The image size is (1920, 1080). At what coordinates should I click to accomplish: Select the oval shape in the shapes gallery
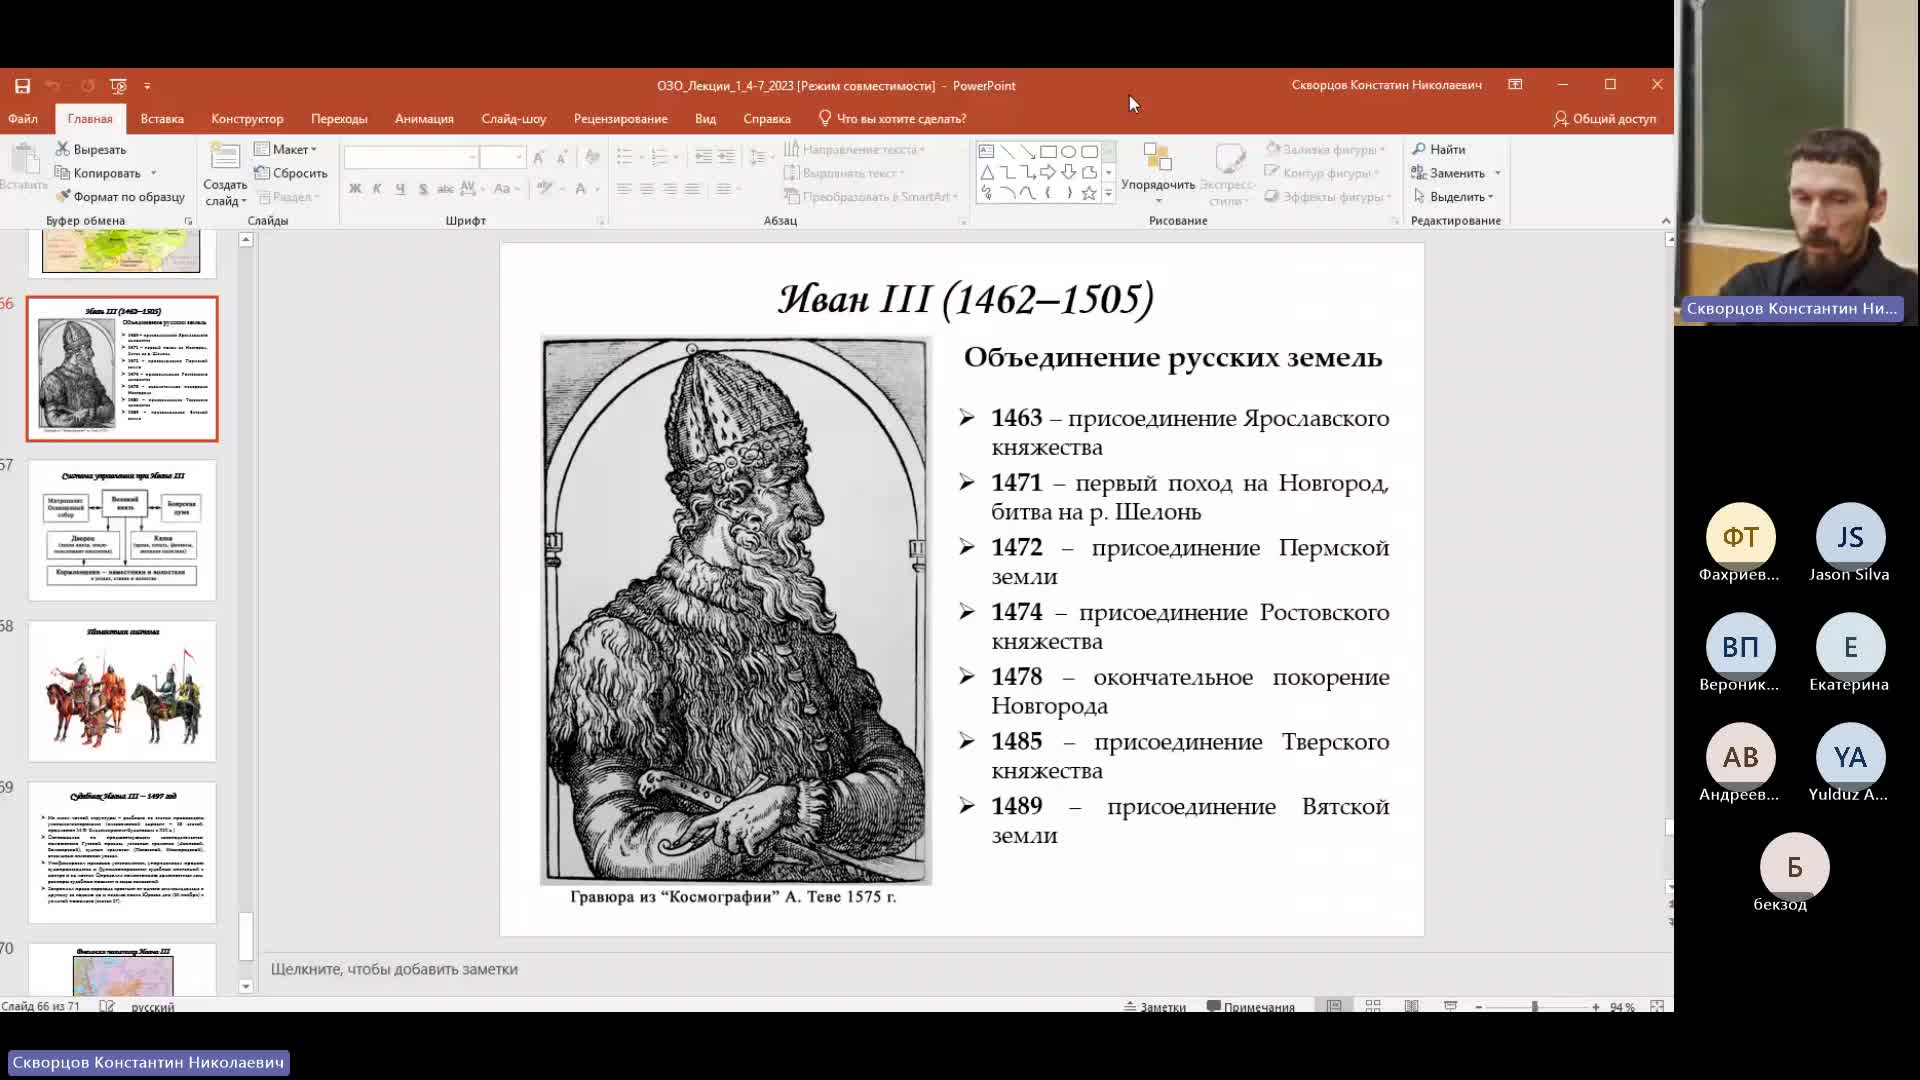(1069, 152)
